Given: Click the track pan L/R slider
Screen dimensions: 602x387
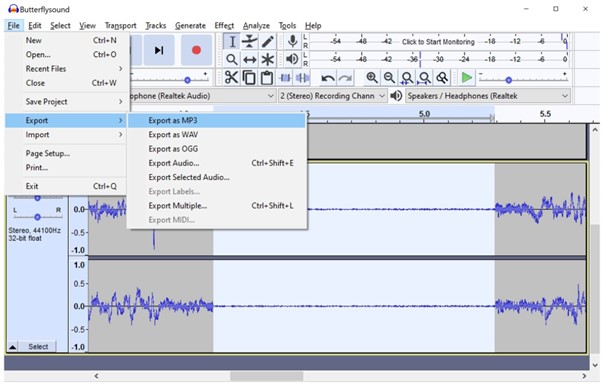Looking at the screenshot, I should coord(37,217).
